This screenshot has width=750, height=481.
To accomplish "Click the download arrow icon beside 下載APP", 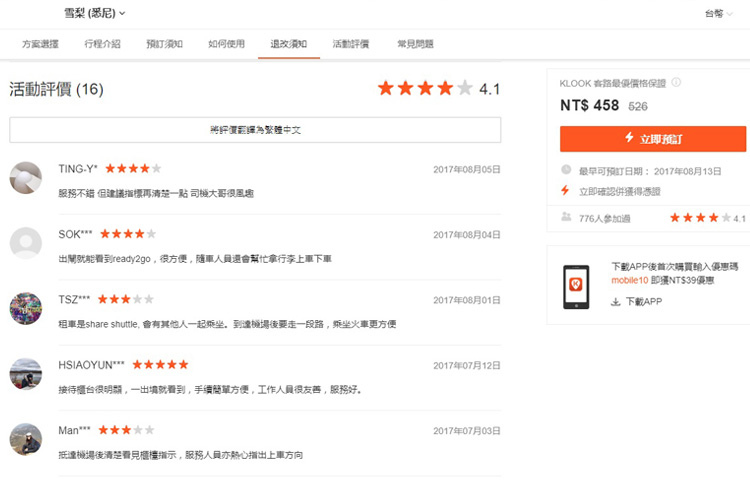I will pyautogui.click(x=616, y=302).
